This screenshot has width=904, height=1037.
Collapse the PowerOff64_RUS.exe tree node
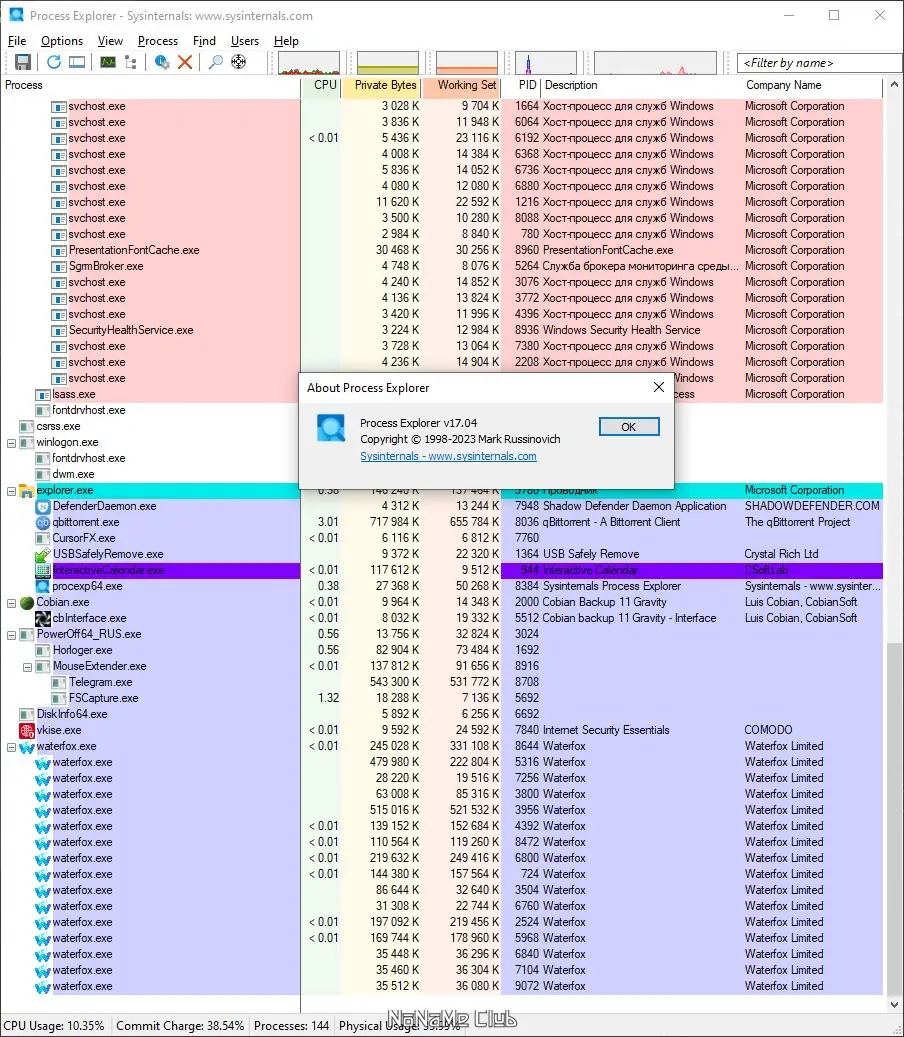point(11,635)
